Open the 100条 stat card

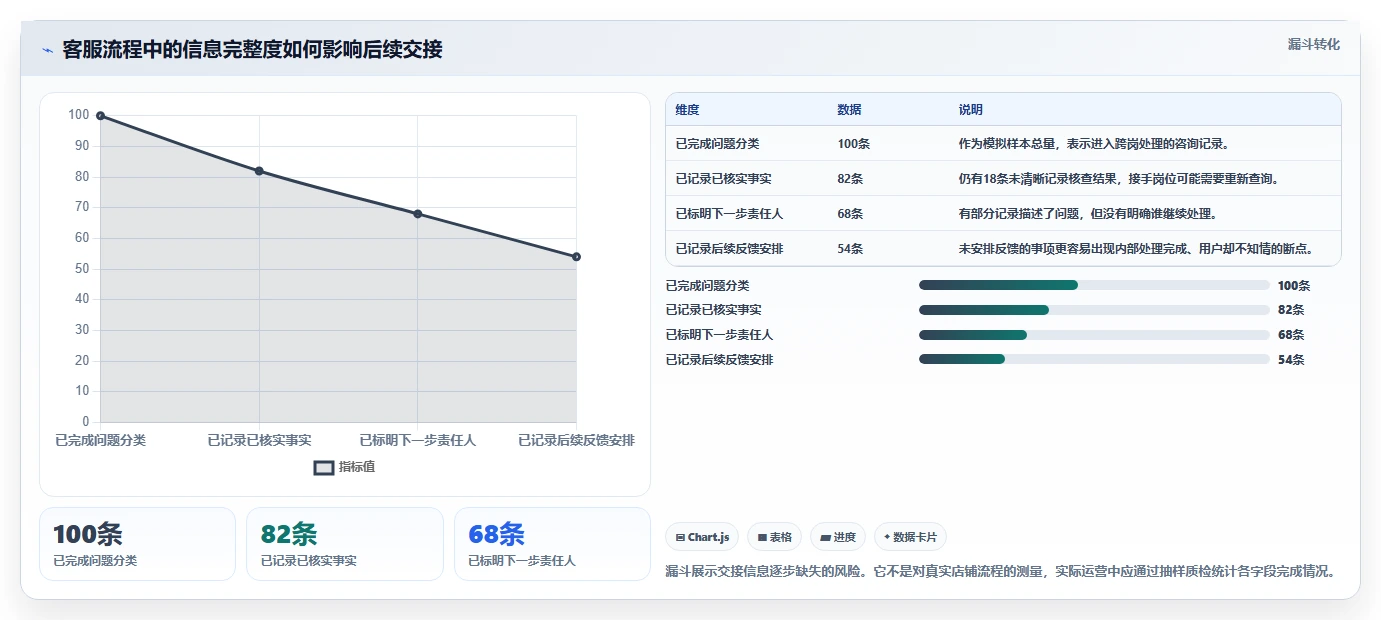137,544
